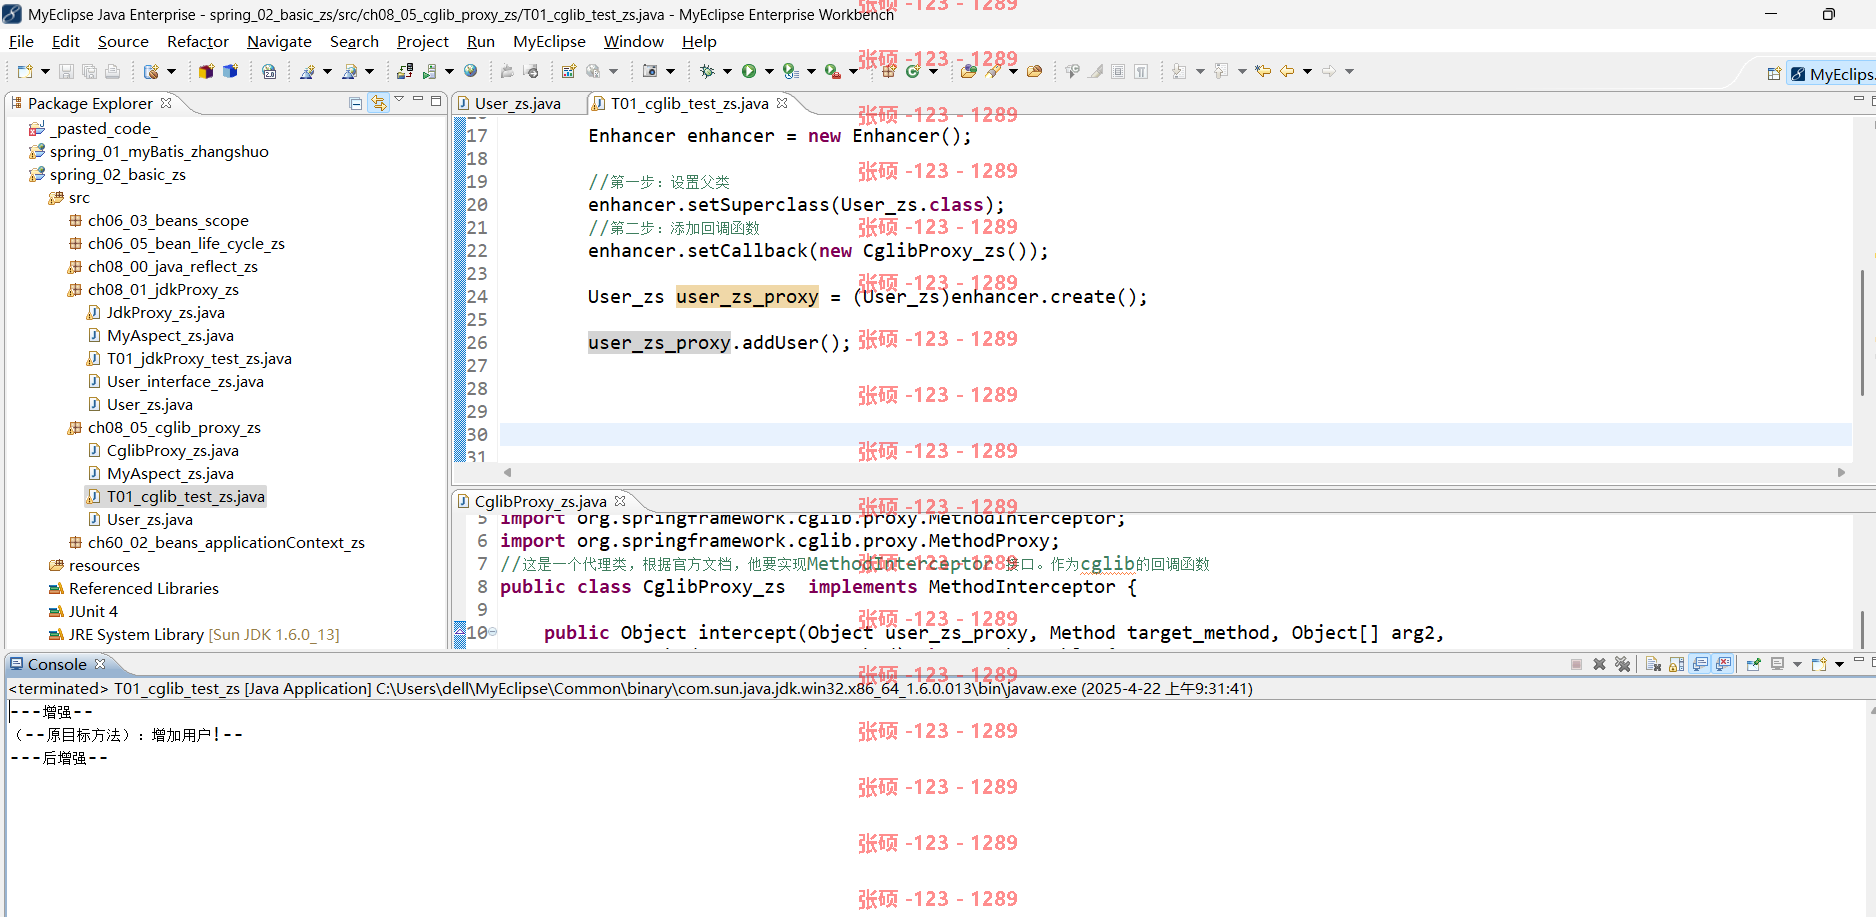
Task: Select the CglibProxy_zs.java editor tab
Action: tap(540, 501)
